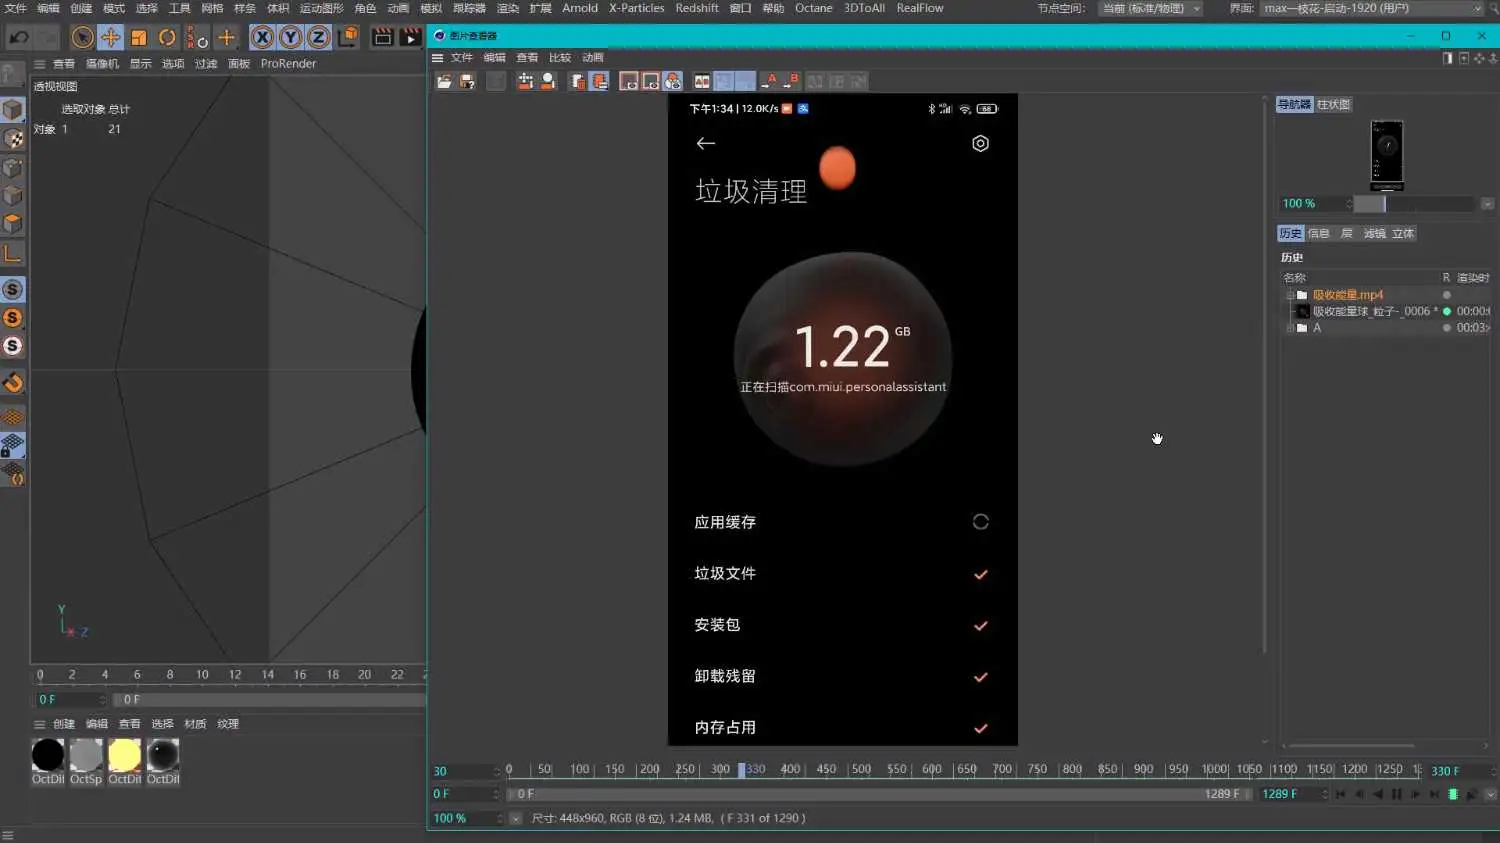Screen dimensions: 1500x843
Task: Activate the Move tool in the toolbar
Action: tap(111, 38)
